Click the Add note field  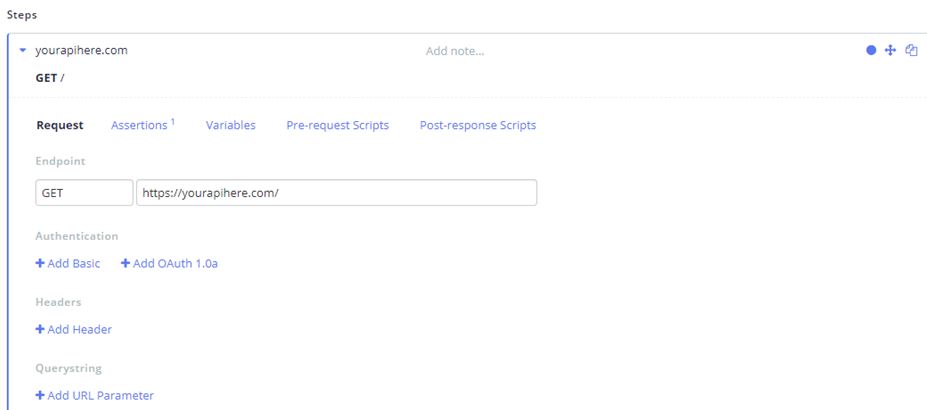tap(455, 51)
